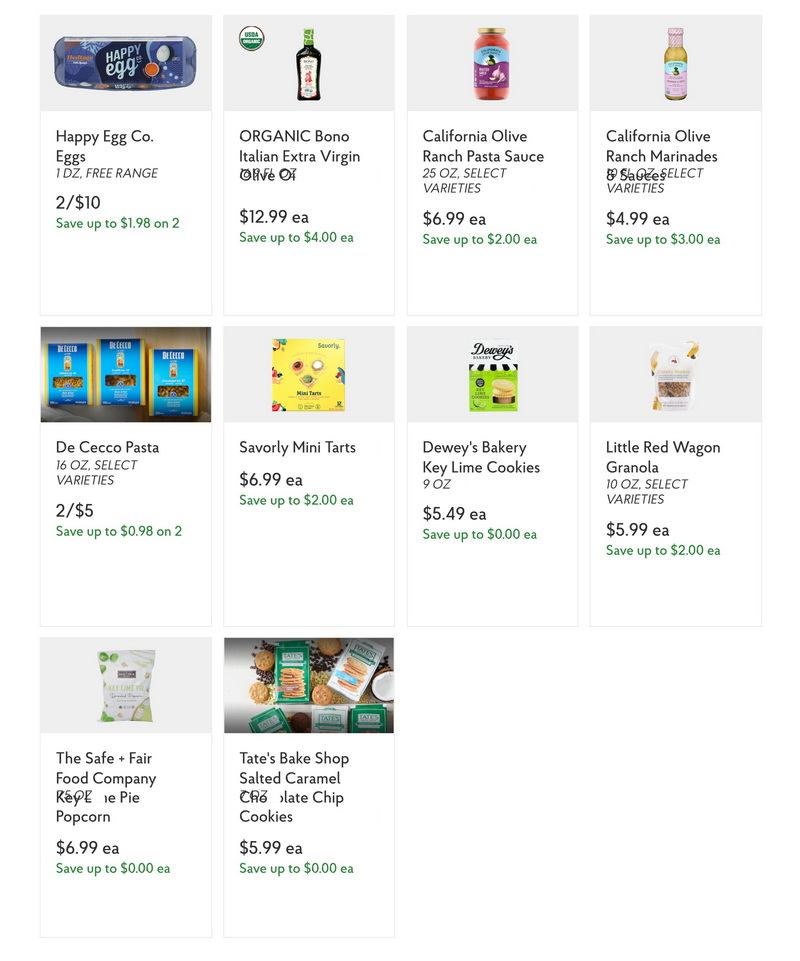The width and height of the screenshot is (800, 961).
Task: Click the USDA Organic badge icon
Action: 251,38
